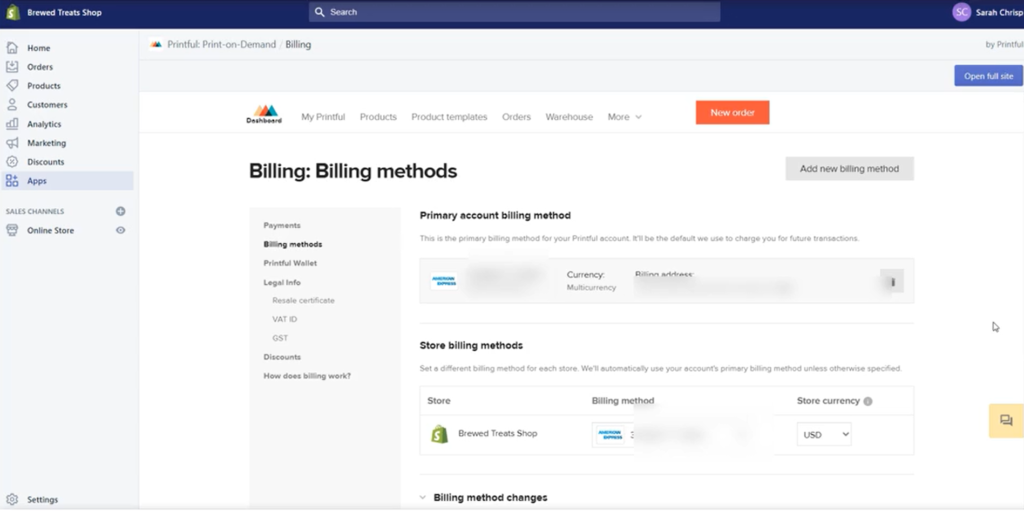Viewport: 1024px width, 512px height.
Task: Select Payments in billing sidebar
Action: (282, 225)
